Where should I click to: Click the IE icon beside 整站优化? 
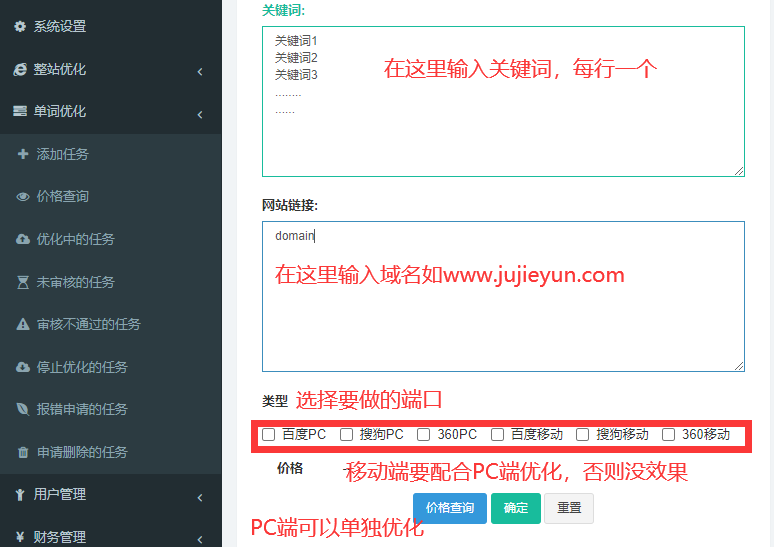19,70
